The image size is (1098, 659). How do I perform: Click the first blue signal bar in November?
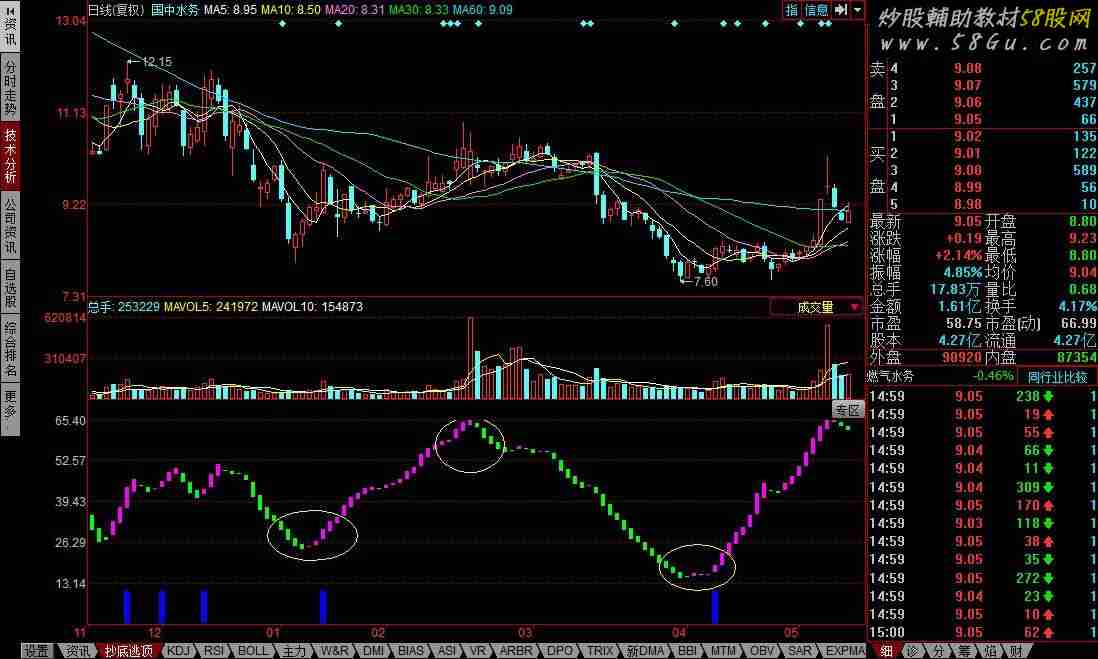[127, 607]
